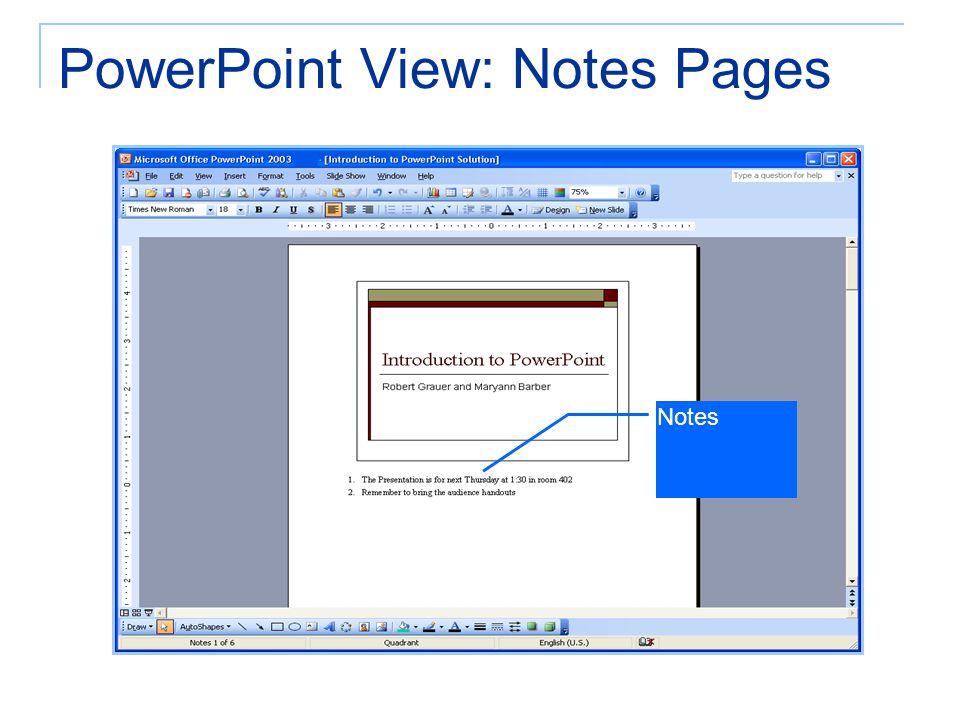Select the Oval drawing tool
This screenshot has height=720, width=960.
(294, 626)
